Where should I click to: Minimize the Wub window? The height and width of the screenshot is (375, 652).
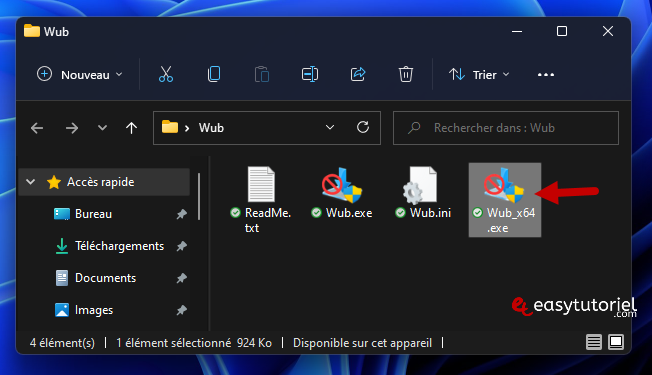[x=517, y=31]
